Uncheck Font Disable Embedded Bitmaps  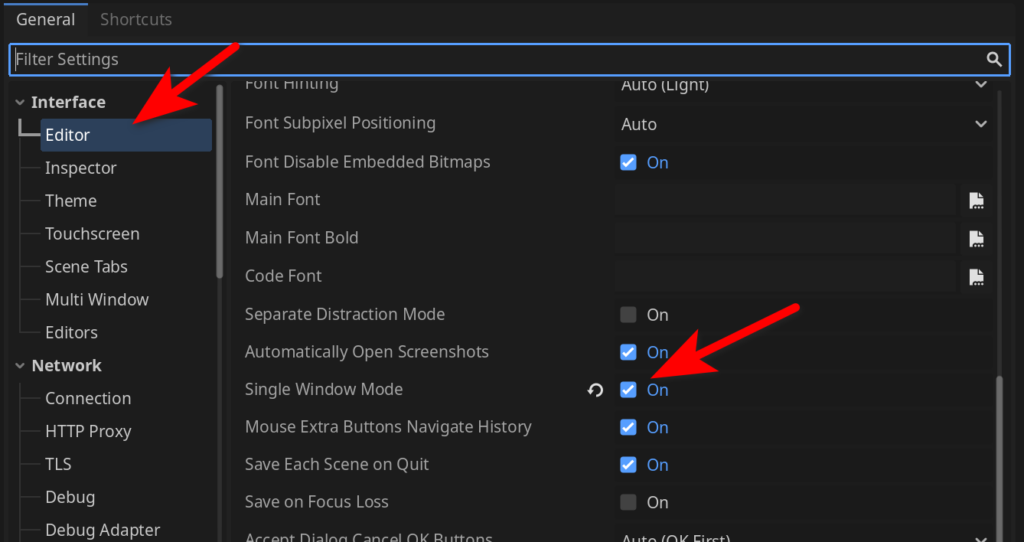click(x=628, y=162)
